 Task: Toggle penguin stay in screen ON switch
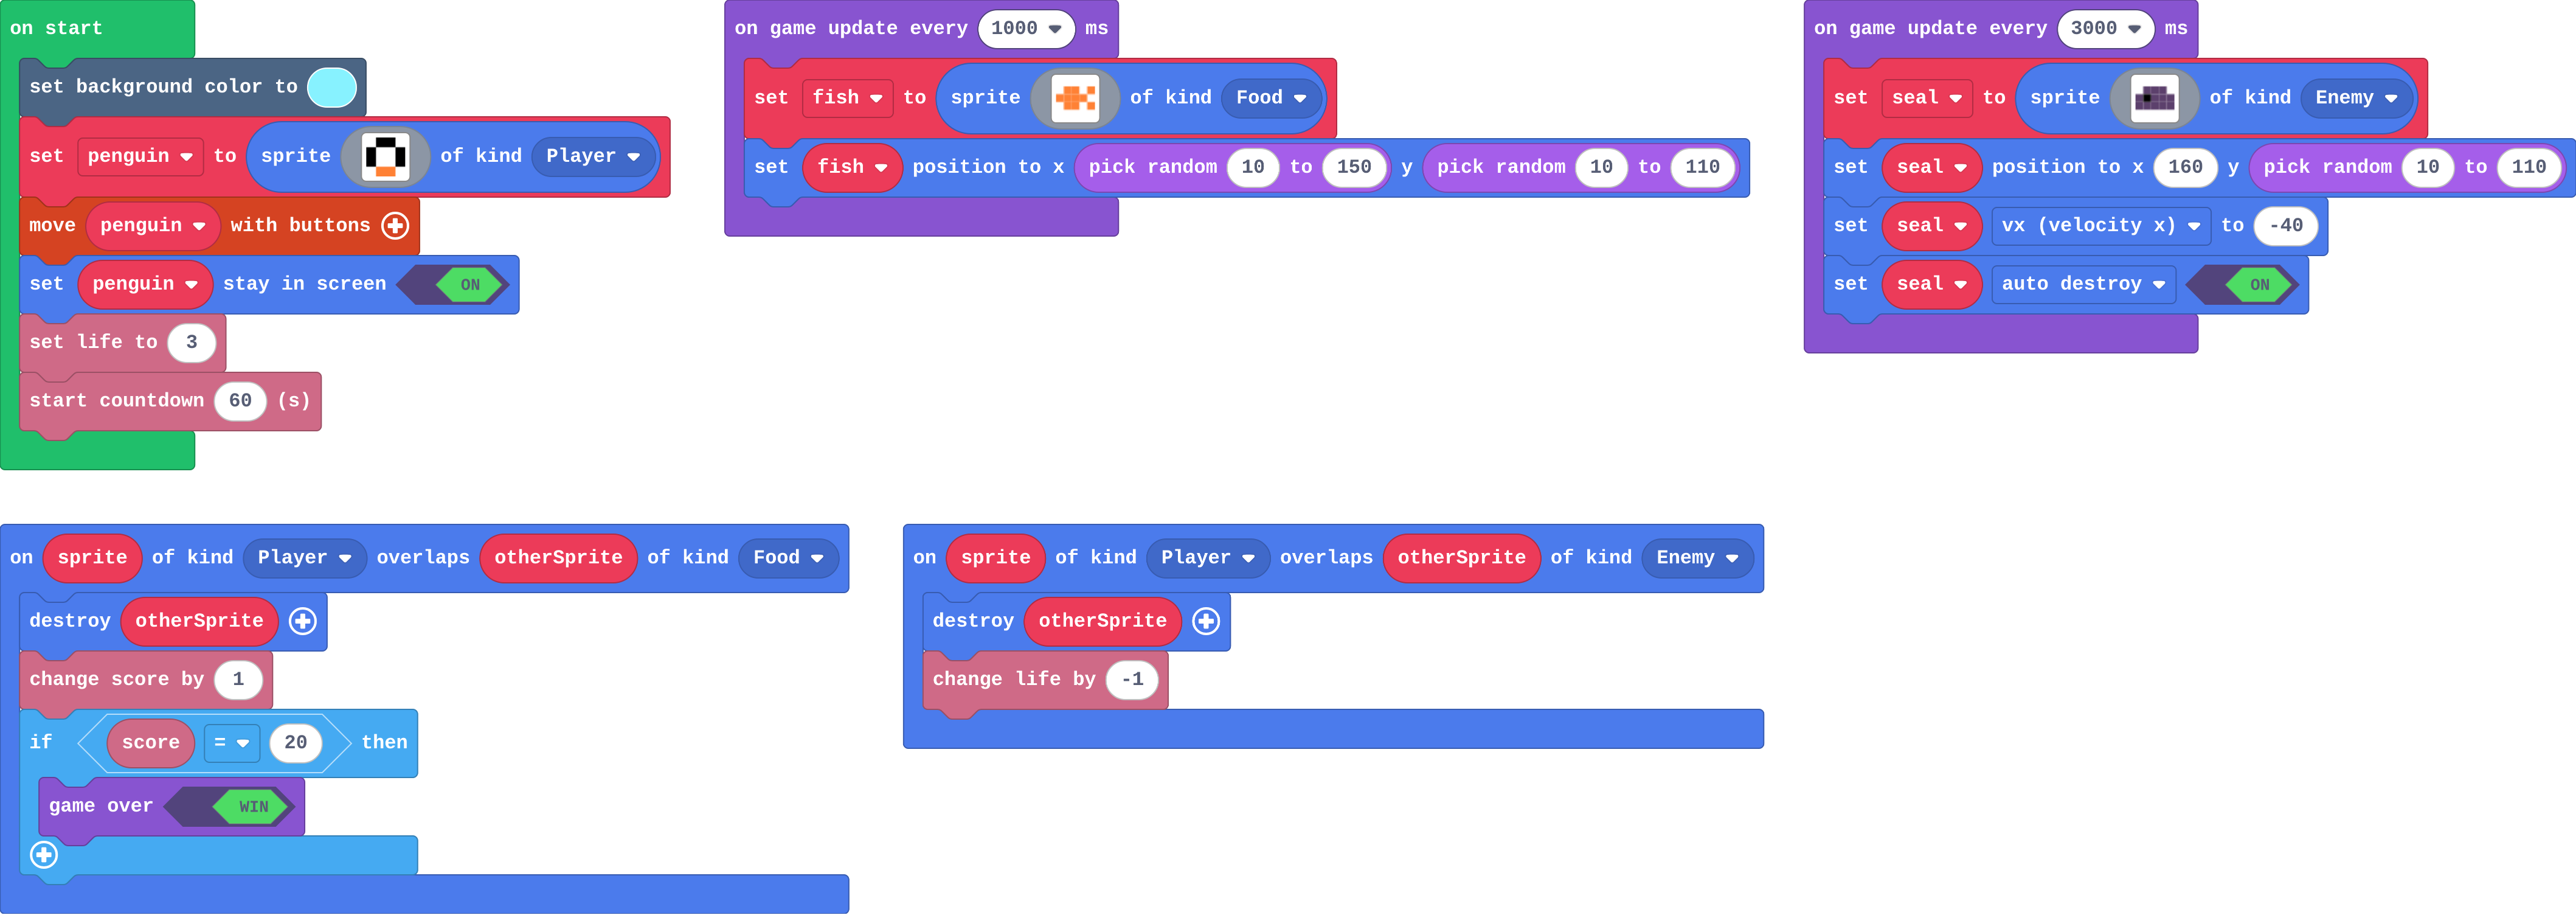coord(453,285)
